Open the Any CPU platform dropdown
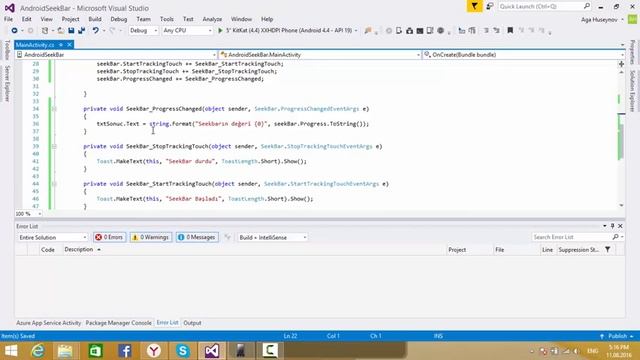 [187, 31]
